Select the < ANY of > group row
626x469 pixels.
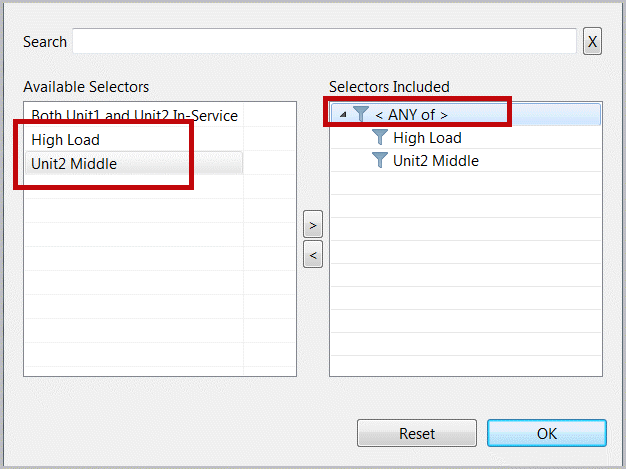pyautogui.click(x=466, y=115)
